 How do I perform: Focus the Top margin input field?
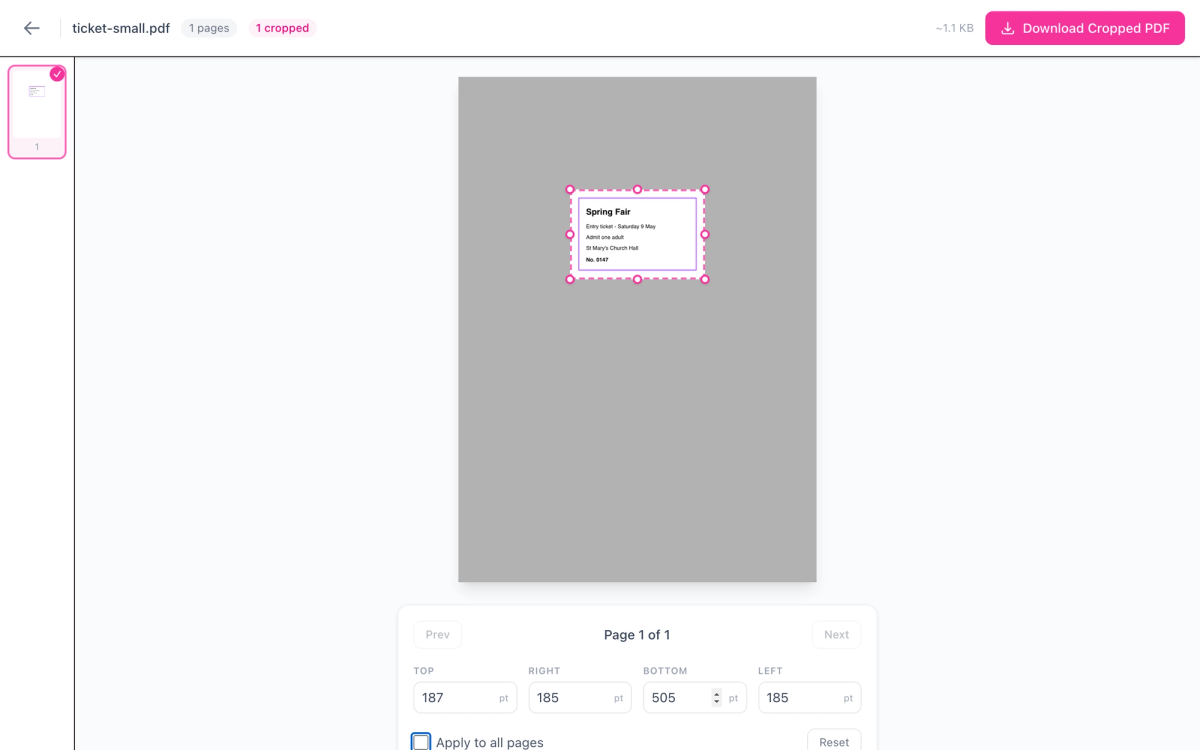pyautogui.click(x=465, y=697)
